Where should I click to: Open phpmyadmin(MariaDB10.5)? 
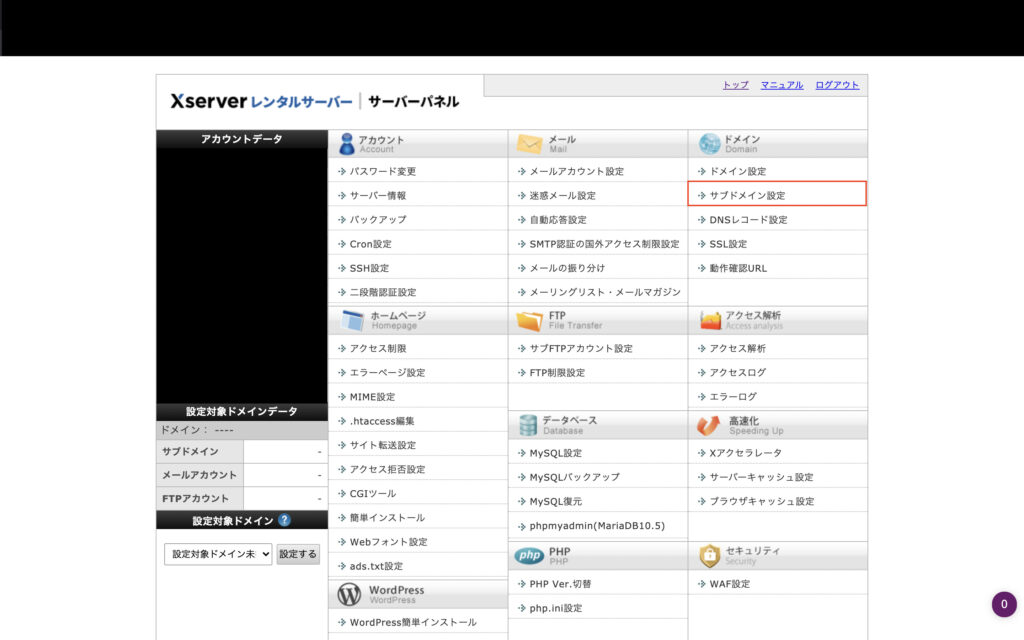(597, 525)
